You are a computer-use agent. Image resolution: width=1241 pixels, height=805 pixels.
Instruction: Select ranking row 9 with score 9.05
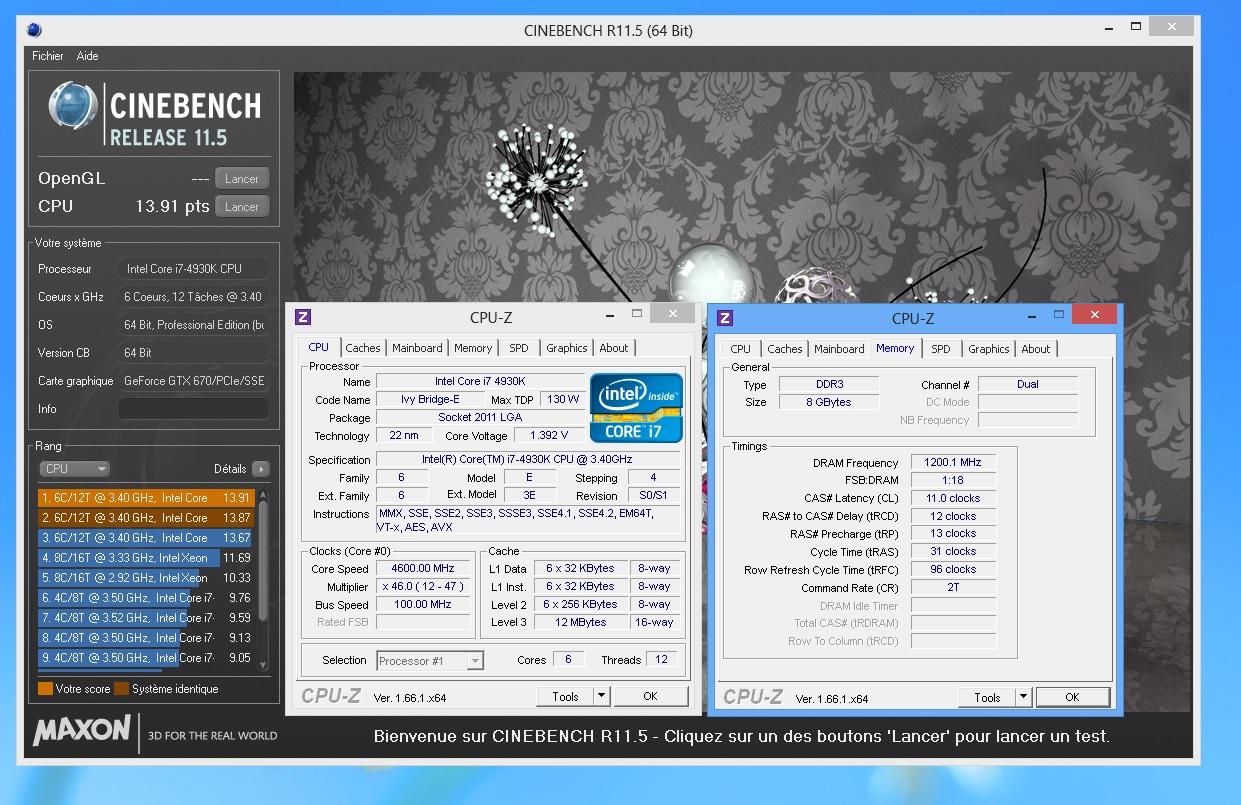(146, 658)
